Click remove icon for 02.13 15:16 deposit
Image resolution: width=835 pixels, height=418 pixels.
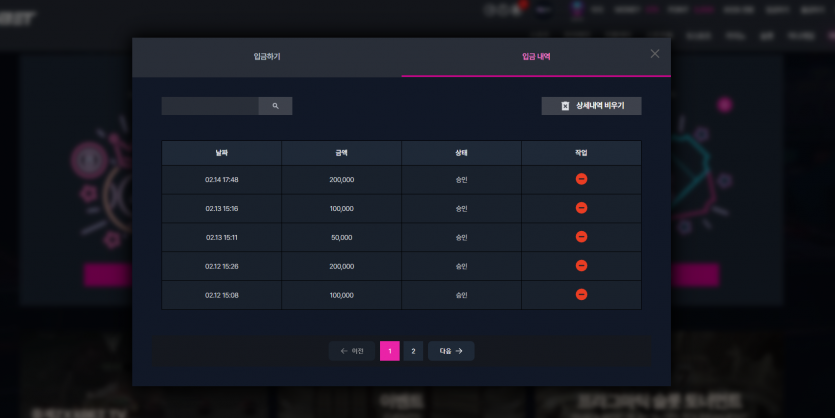[582, 208]
